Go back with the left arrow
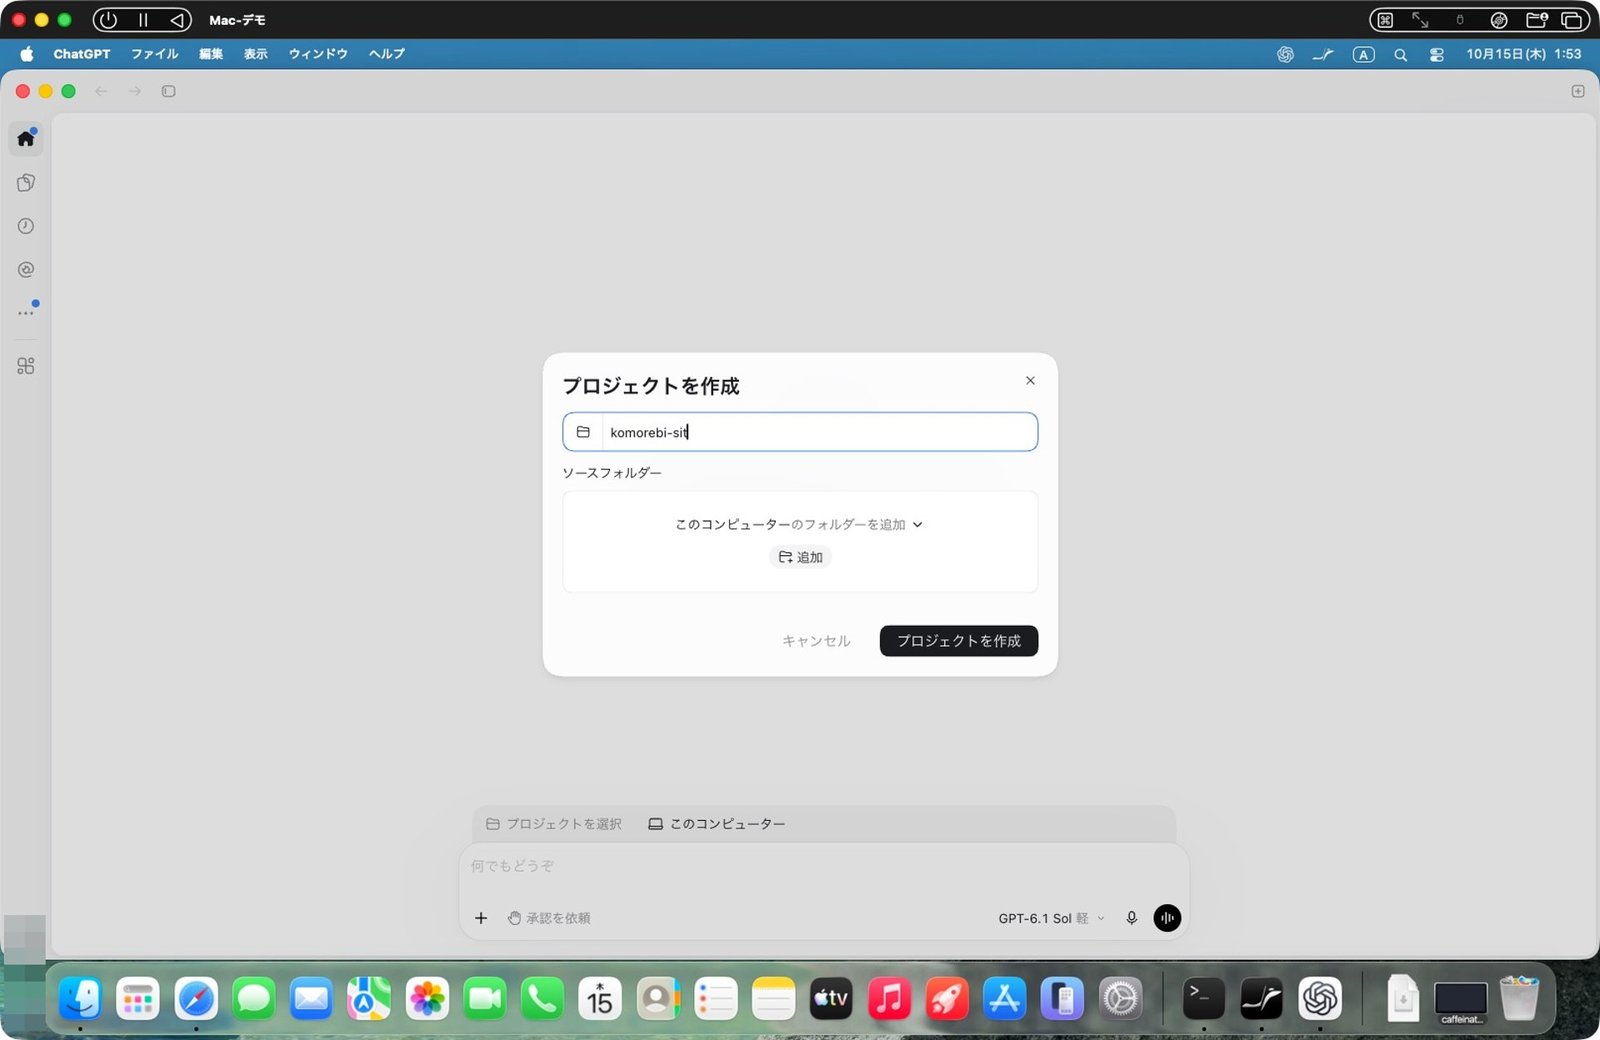The height and width of the screenshot is (1040, 1600). (x=101, y=91)
